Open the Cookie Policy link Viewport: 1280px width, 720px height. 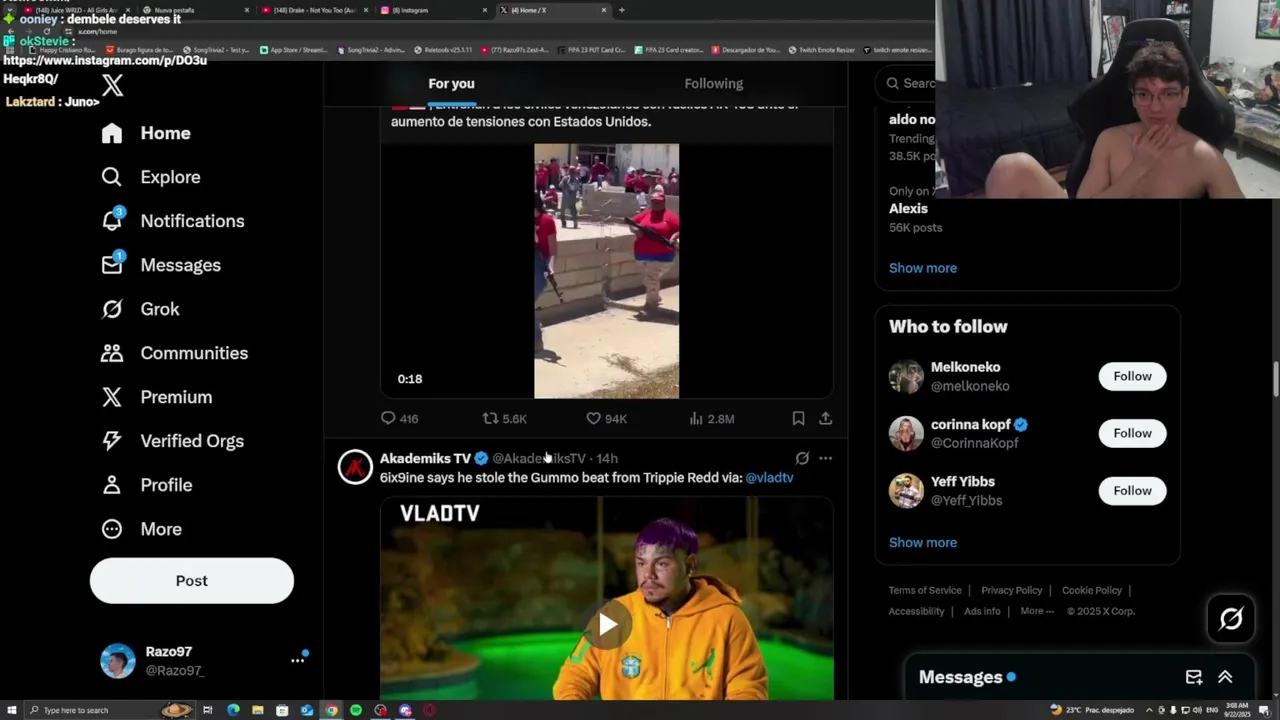click(x=1091, y=590)
